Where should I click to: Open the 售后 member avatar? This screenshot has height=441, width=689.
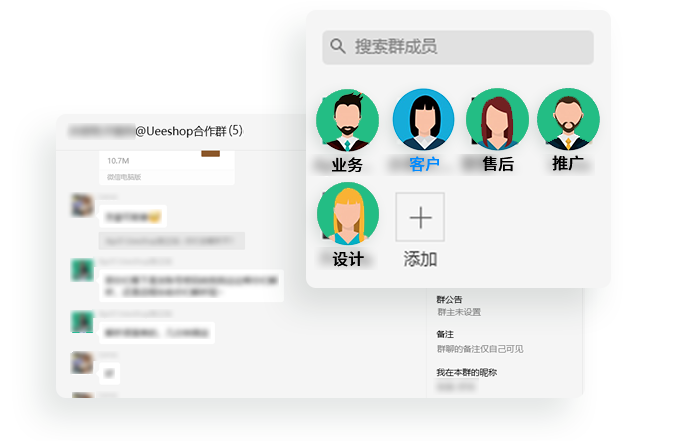[x=497, y=120]
